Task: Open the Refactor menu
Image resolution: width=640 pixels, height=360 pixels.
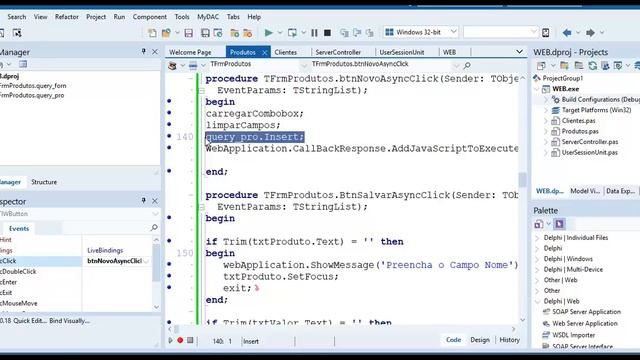Action: coord(67,17)
